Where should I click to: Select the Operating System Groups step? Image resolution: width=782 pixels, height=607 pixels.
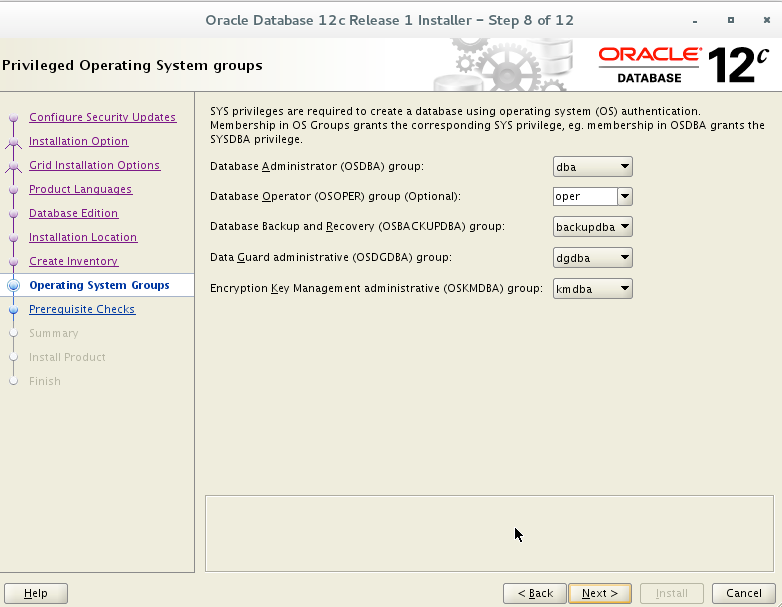coord(99,285)
